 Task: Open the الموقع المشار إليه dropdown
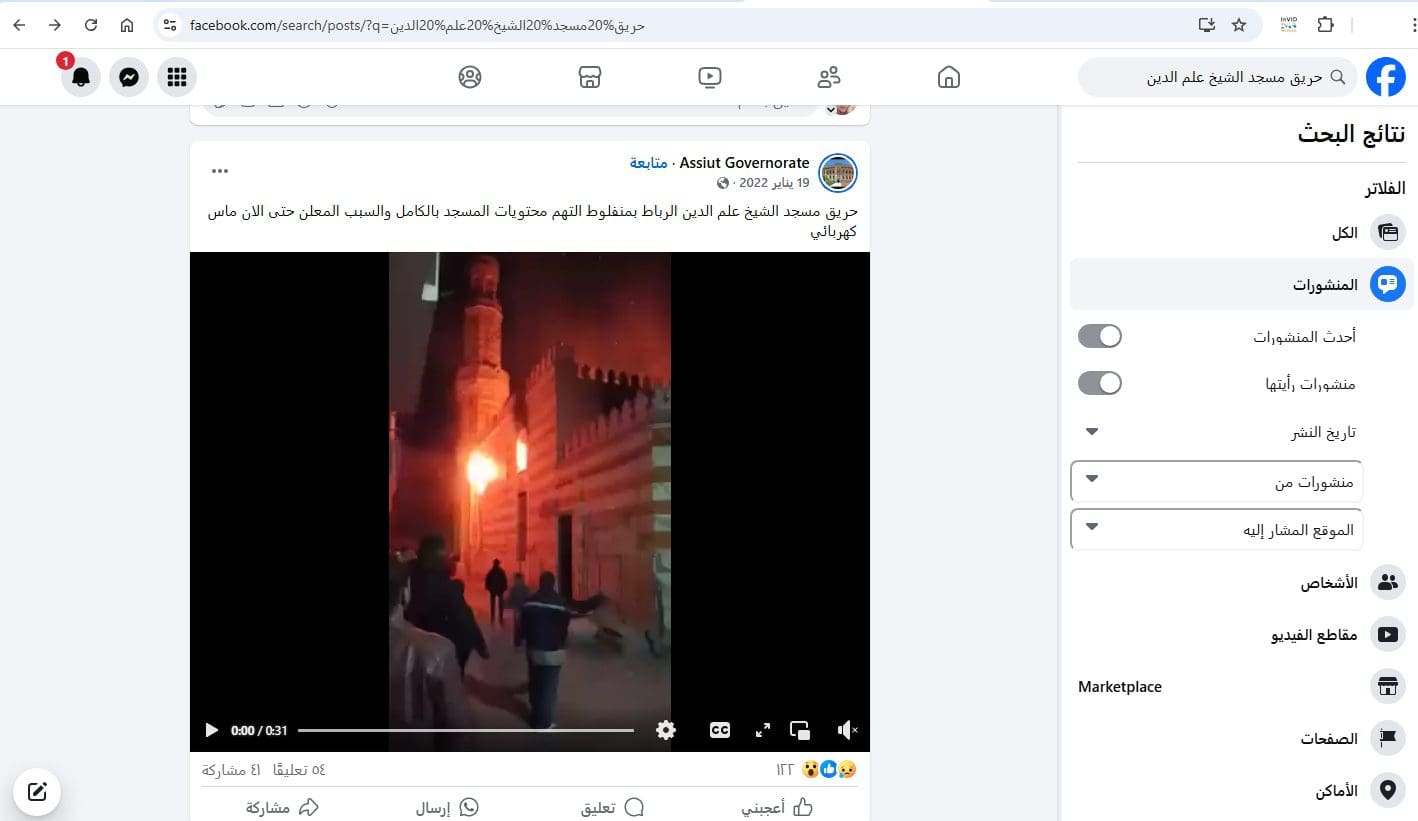1217,529
